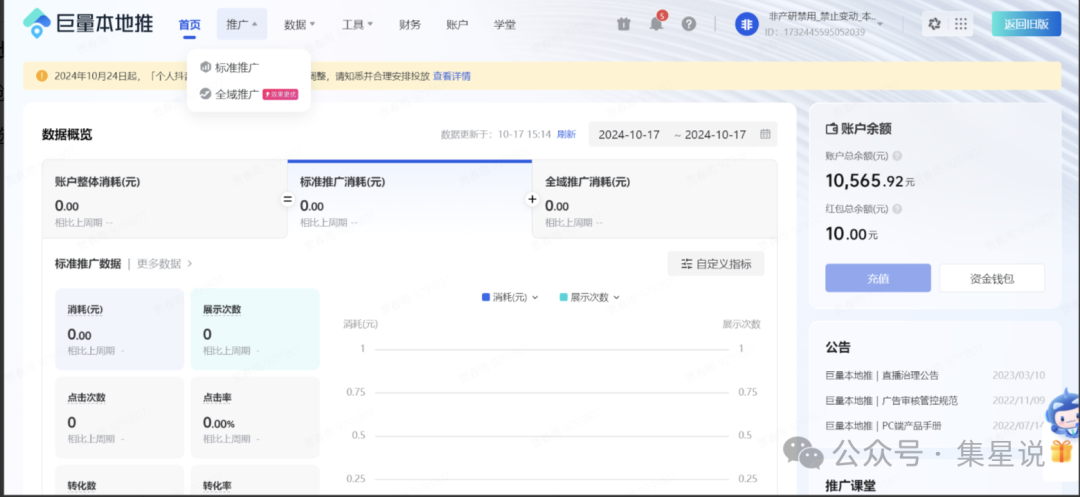Viewport: 1080px width, 497px height.
Task: Select the 点击率 metric card
Action: pyautogui.click(x=255, y=417)
